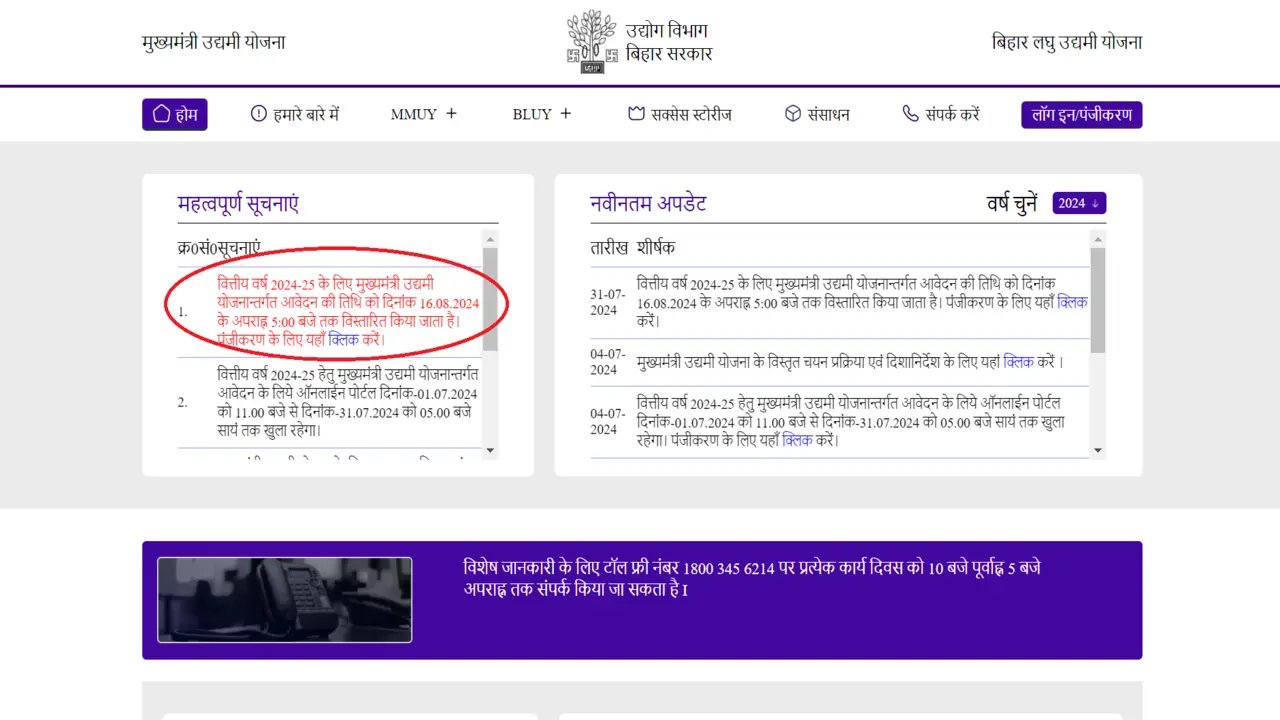
Task: Expand the MMUY menu
Action: (x=424, y=114)
